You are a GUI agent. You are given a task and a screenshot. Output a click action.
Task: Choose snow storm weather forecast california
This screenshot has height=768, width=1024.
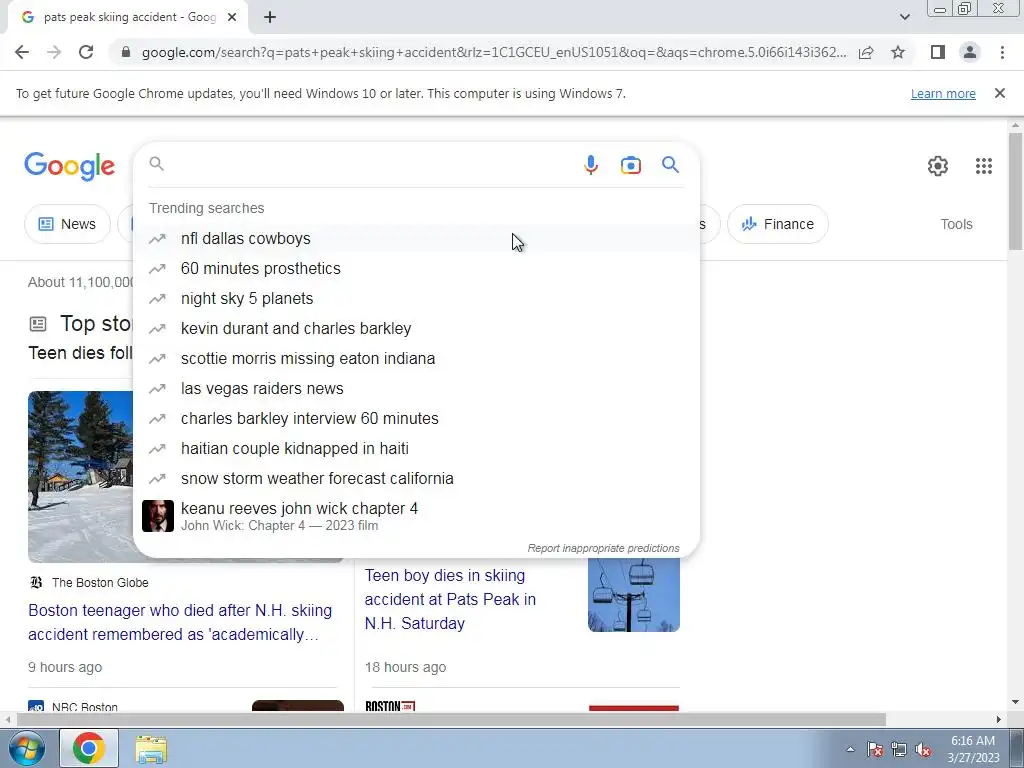tap(416, 479)
